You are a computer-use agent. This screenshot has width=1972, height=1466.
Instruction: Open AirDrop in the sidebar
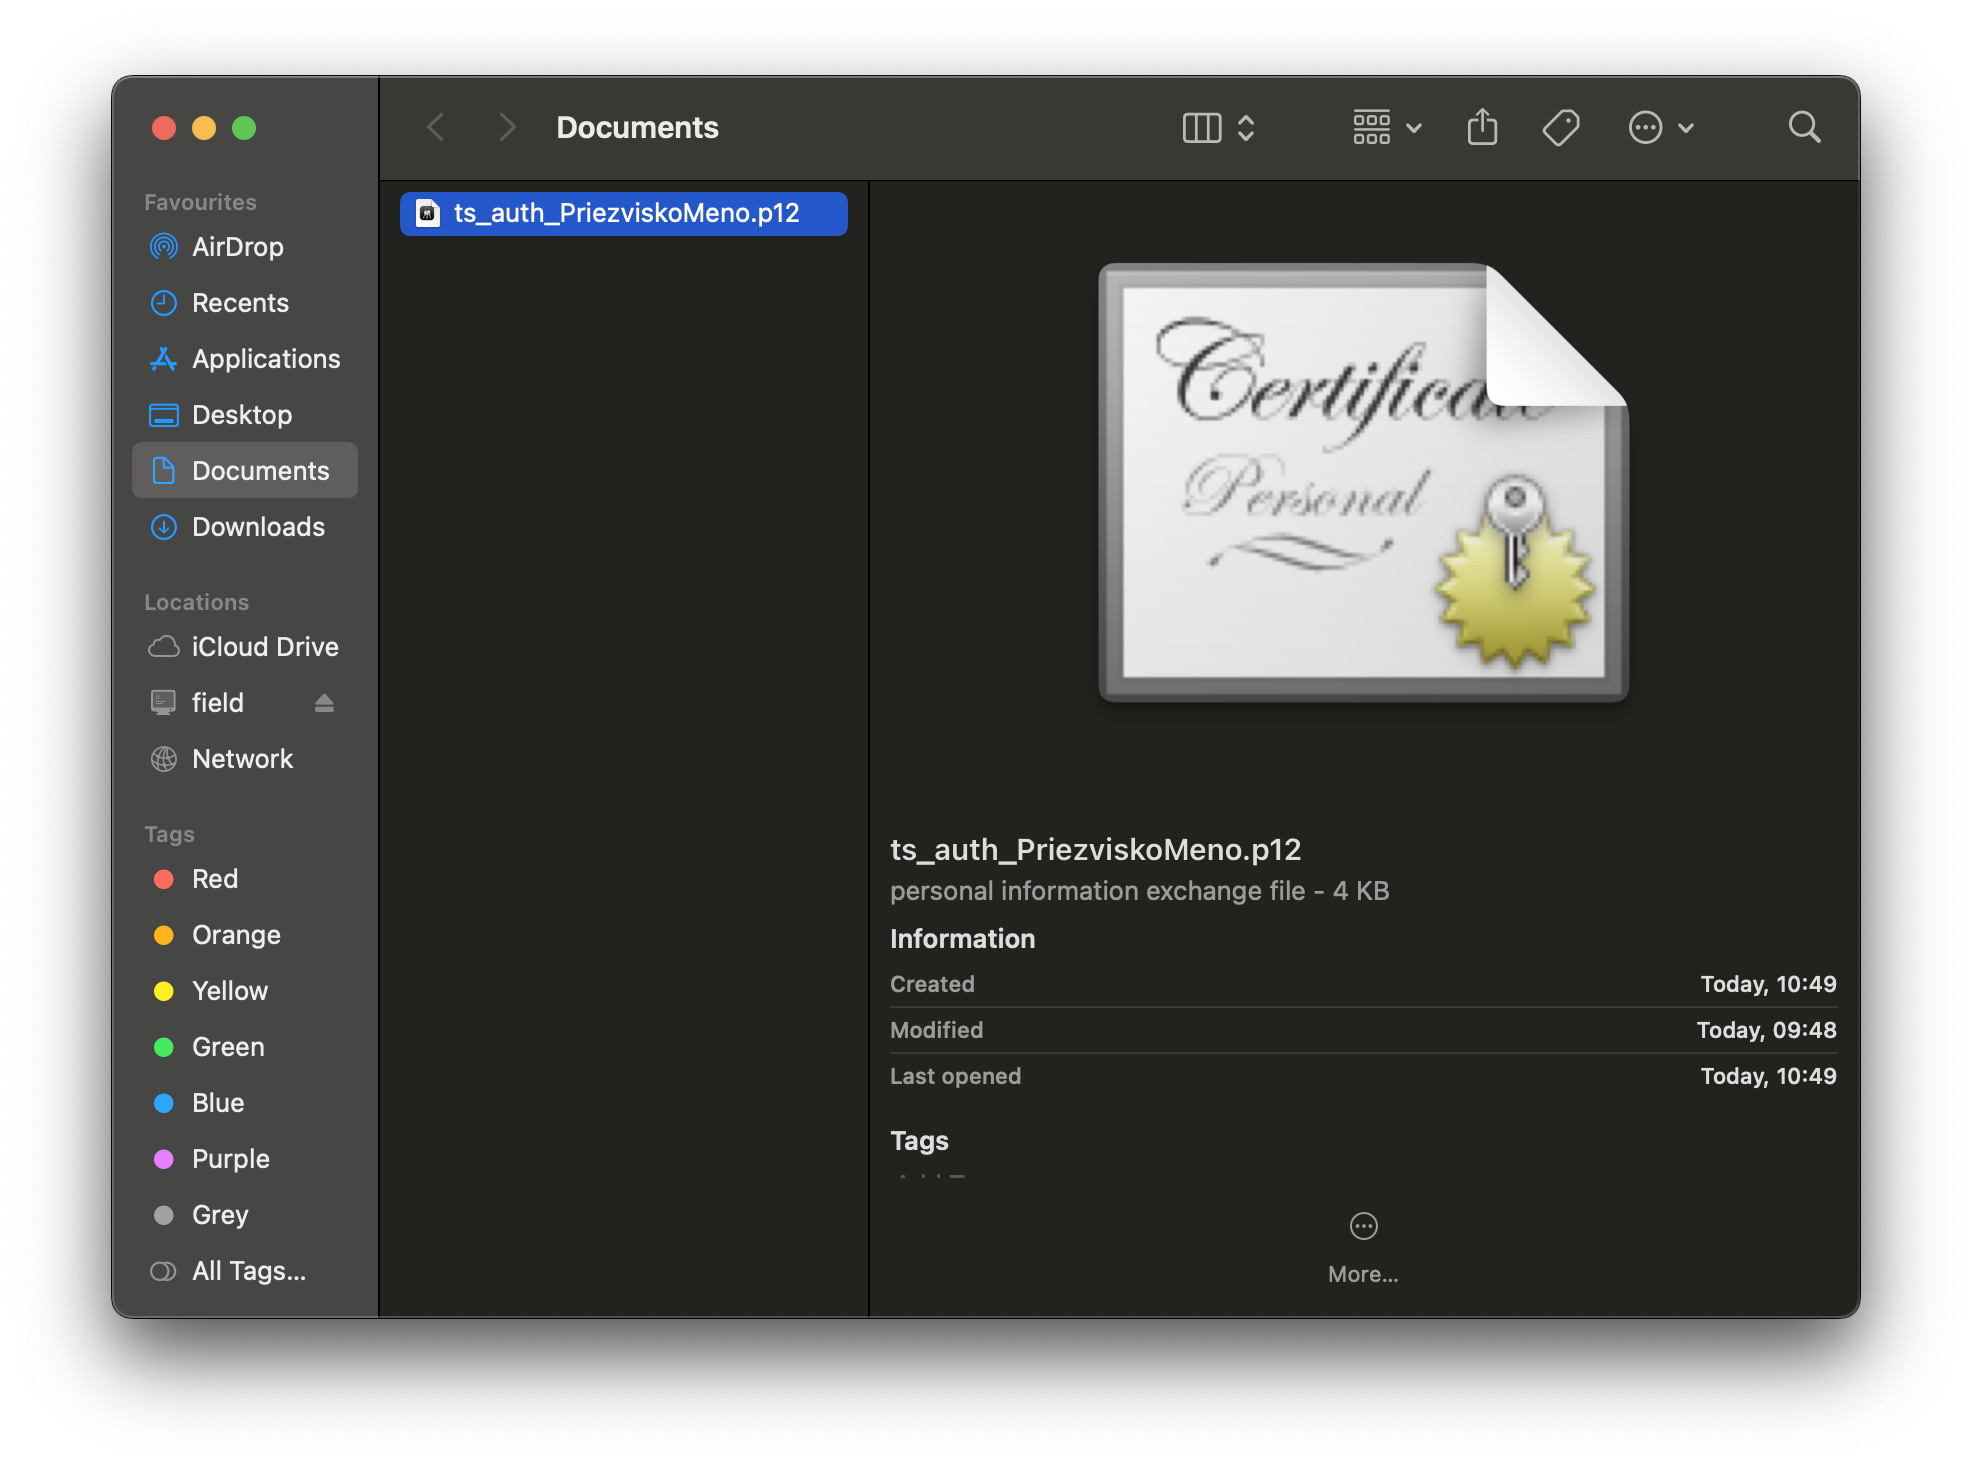245,247
